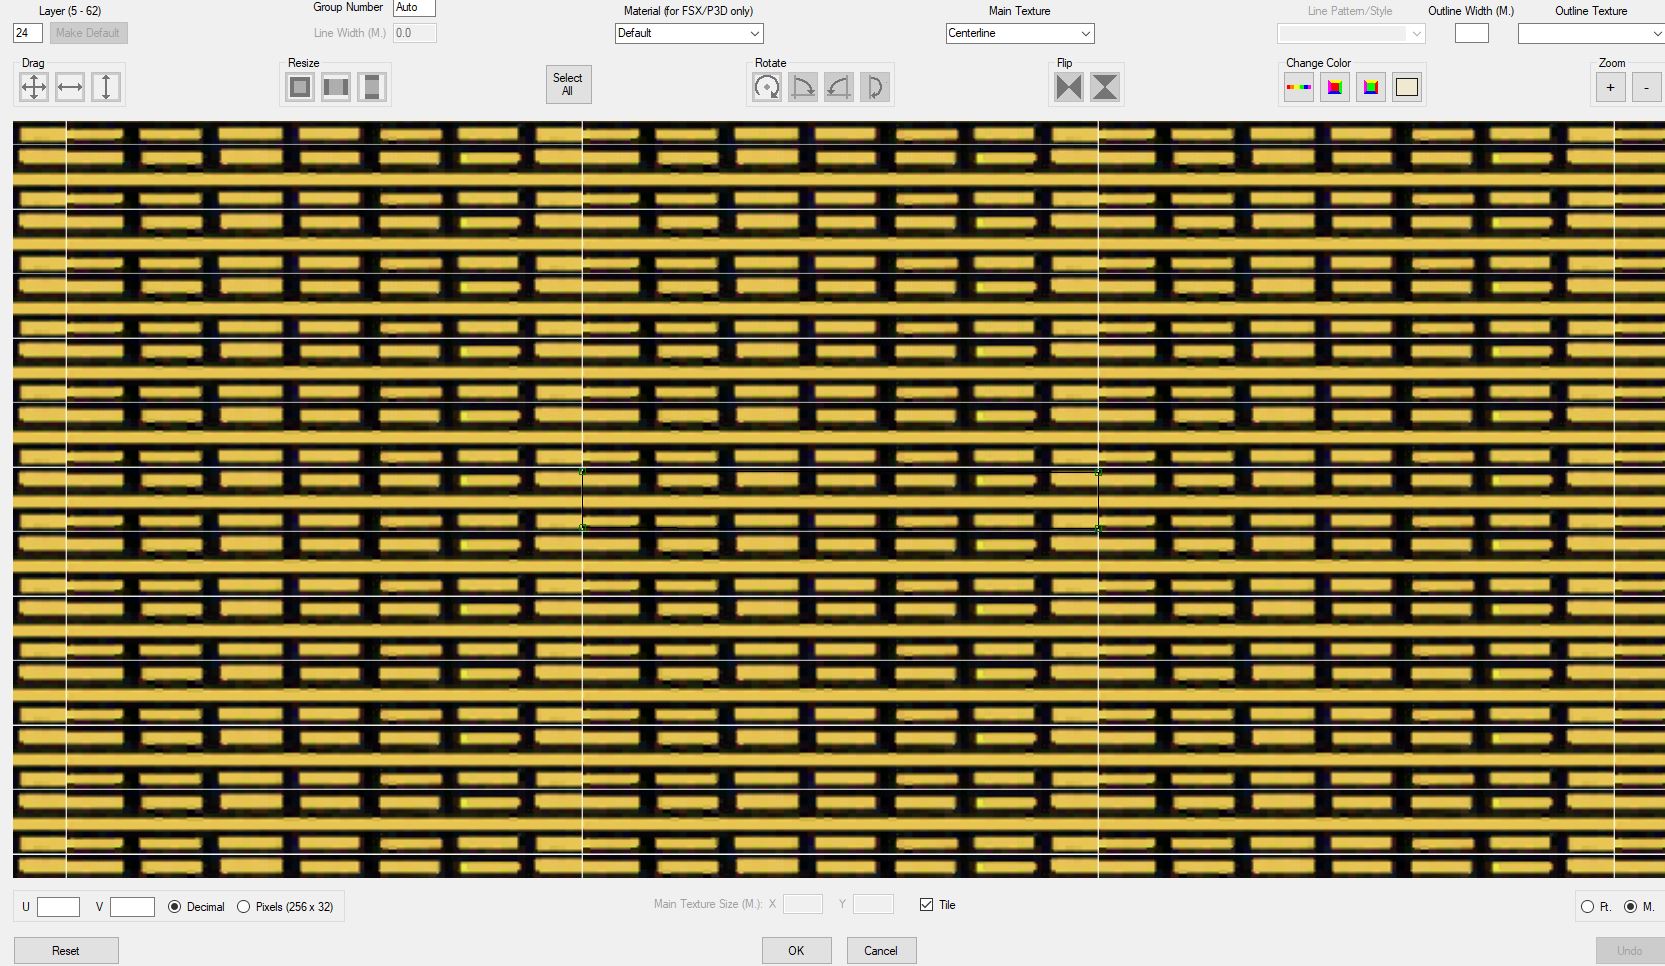Uncheck the Tile checkbox
The width and height of the screenshot is (1665, 966).
point(926,905)
